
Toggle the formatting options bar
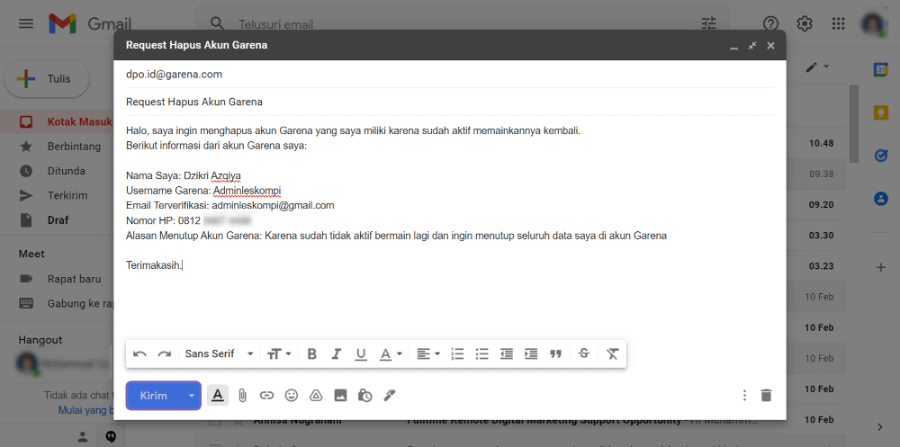point(218,395)
